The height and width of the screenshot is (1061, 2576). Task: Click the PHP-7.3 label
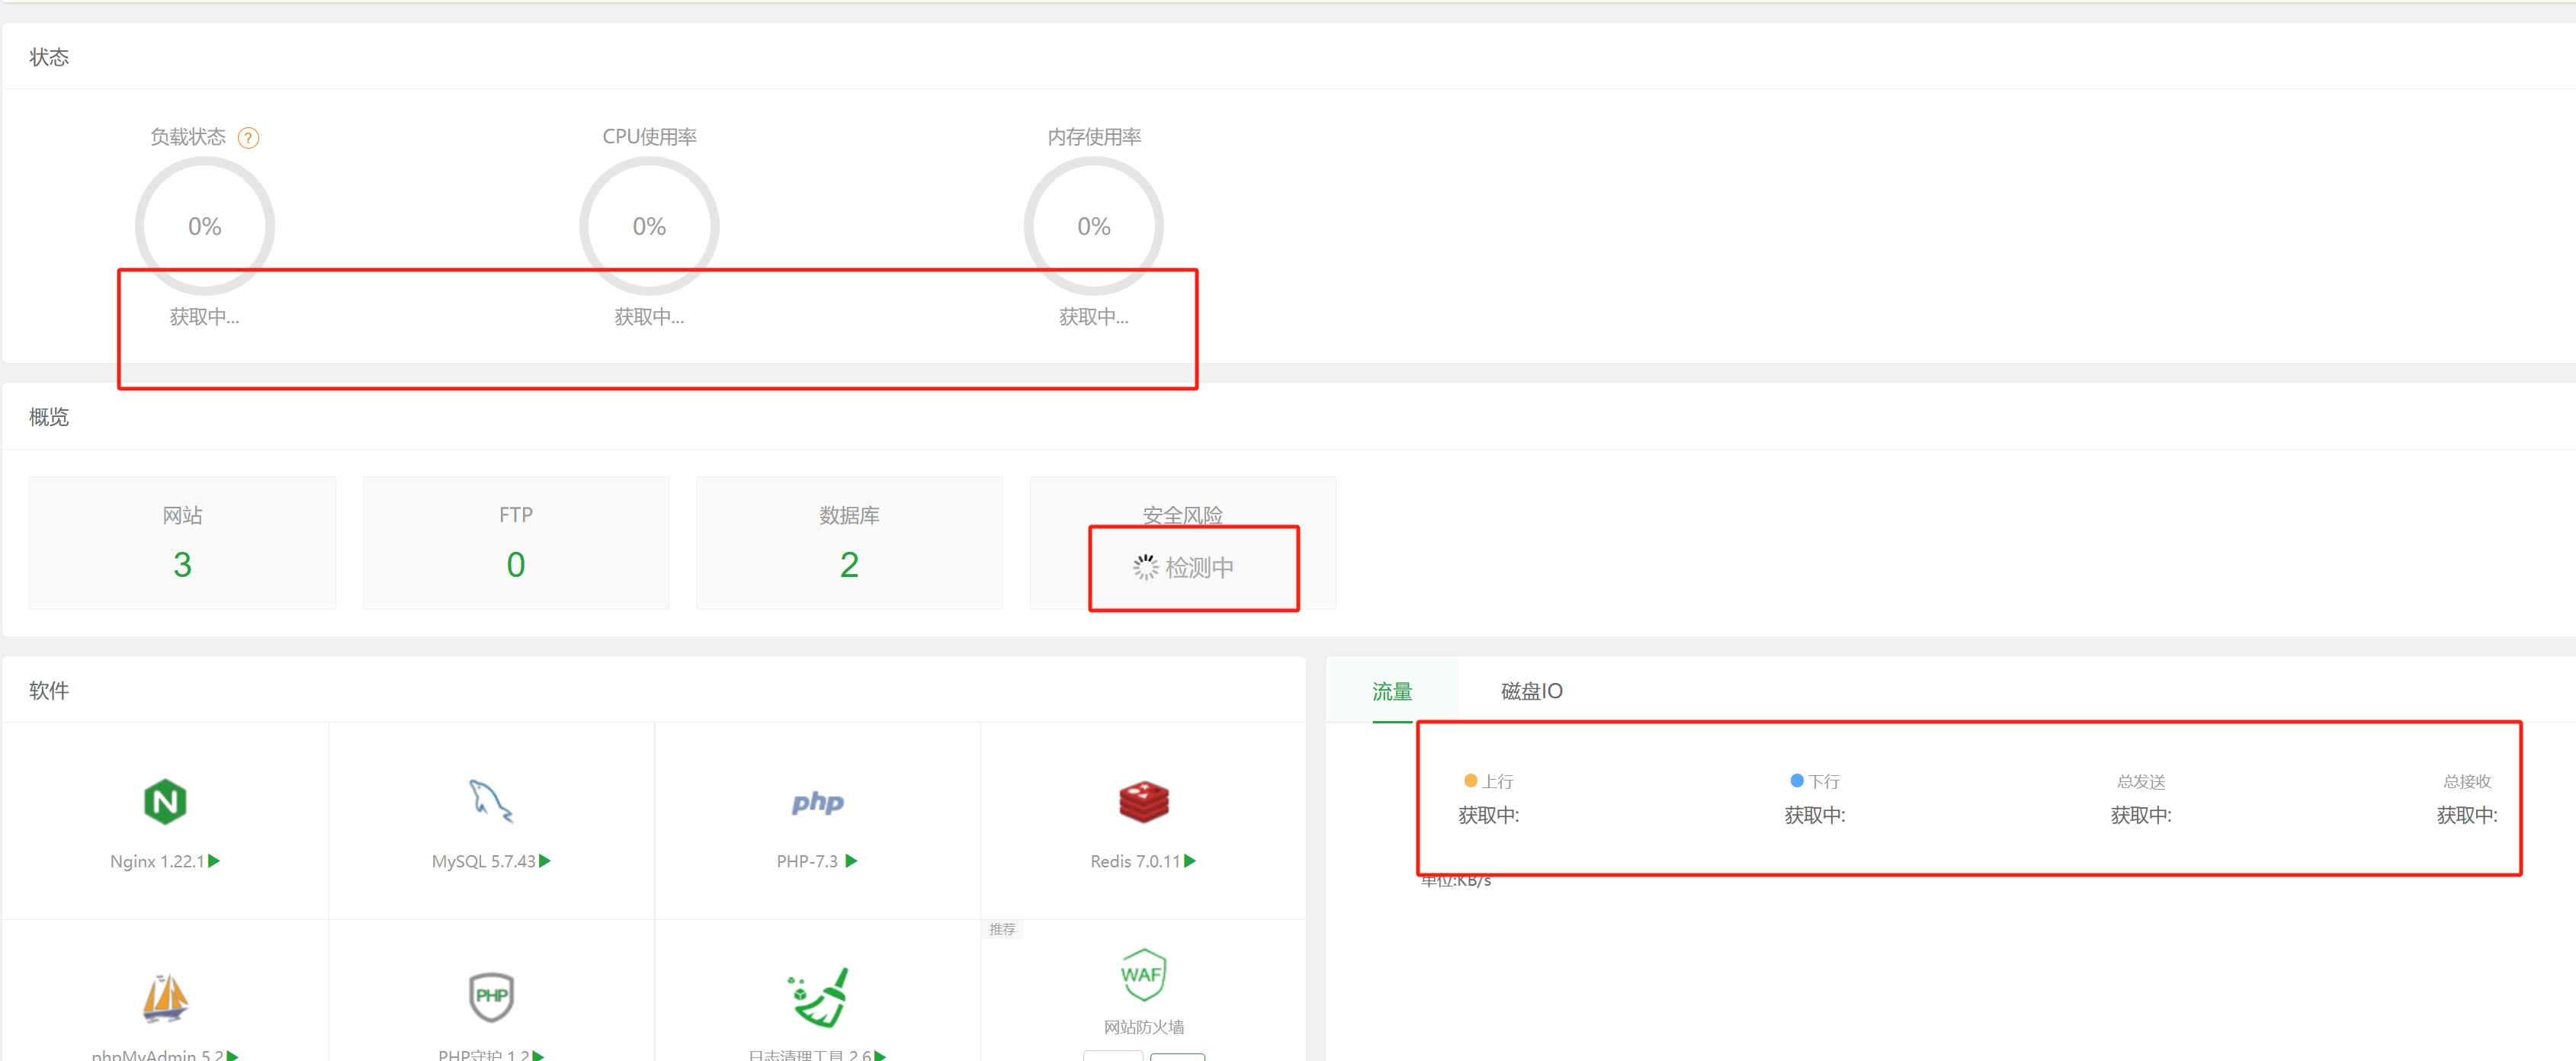[x=807, y=861]
